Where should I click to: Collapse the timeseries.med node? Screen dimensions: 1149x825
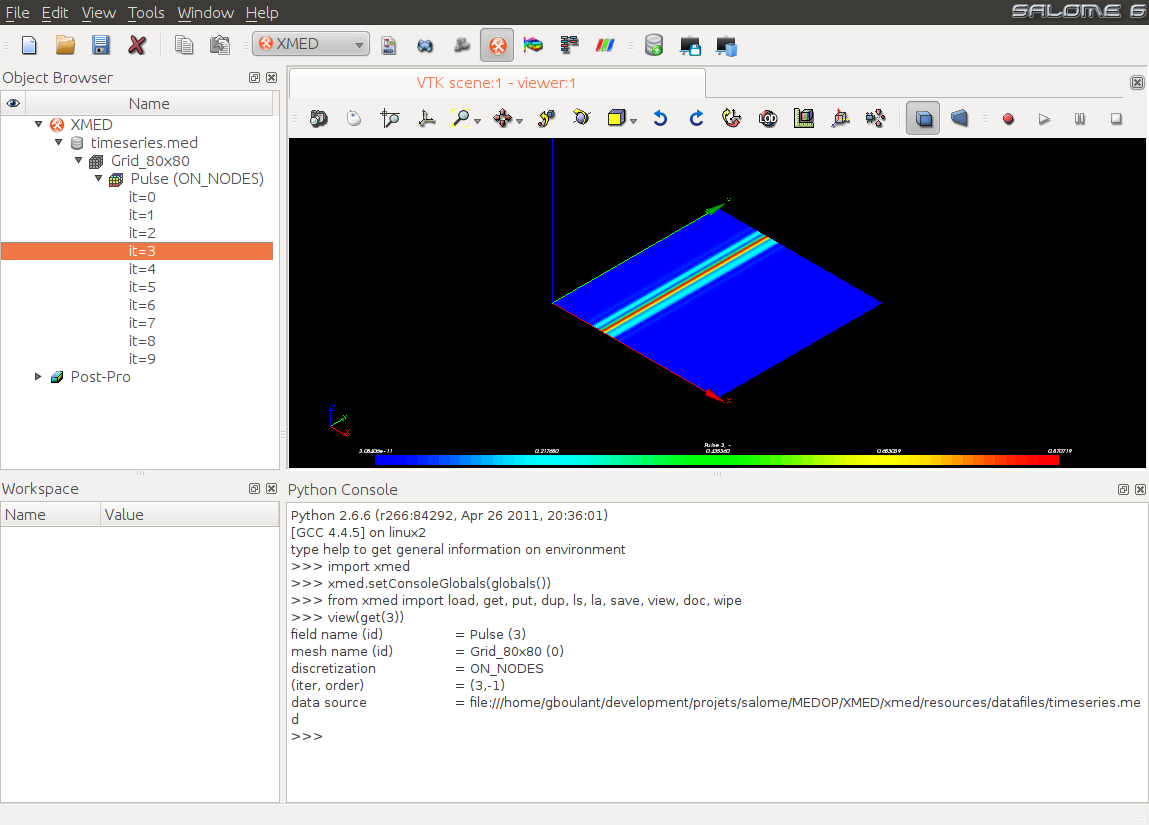[59, 142]
